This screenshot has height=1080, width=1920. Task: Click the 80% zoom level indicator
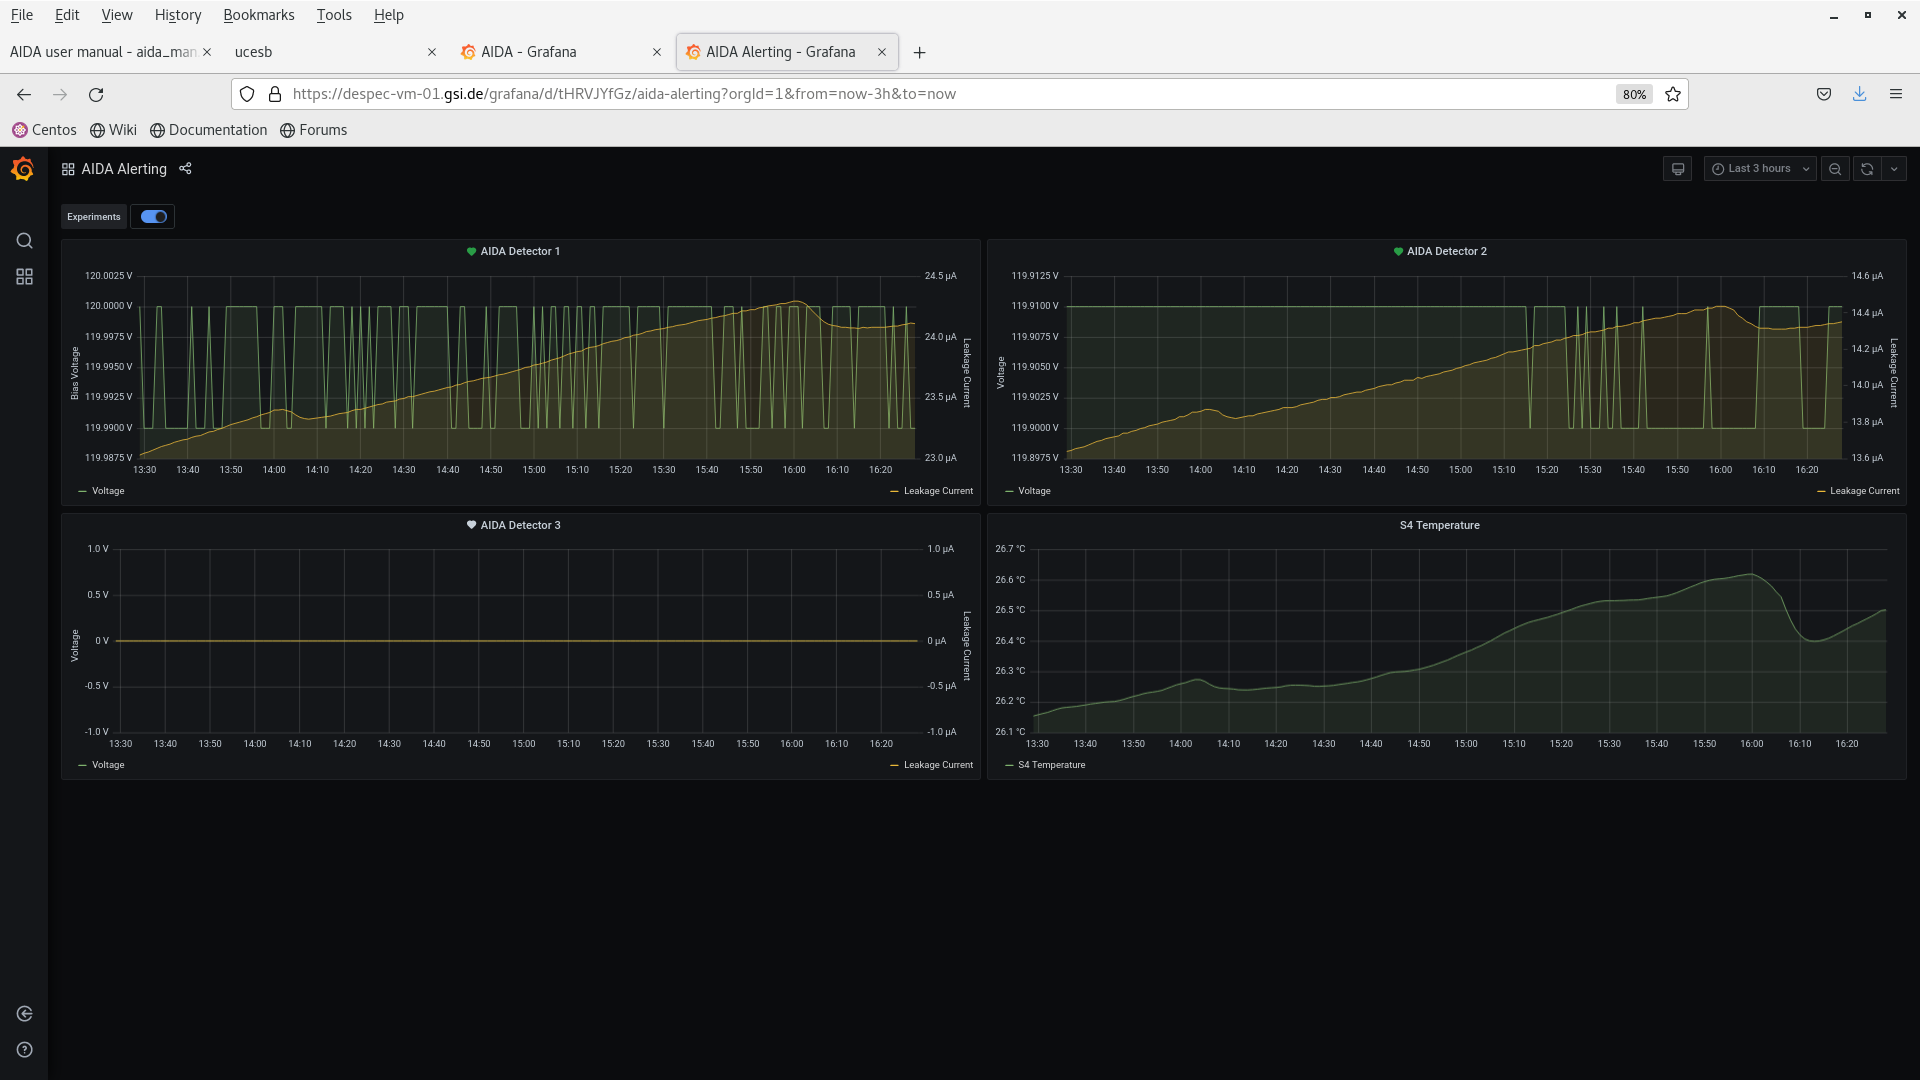pyautogui.click(x=1634, y=94)
